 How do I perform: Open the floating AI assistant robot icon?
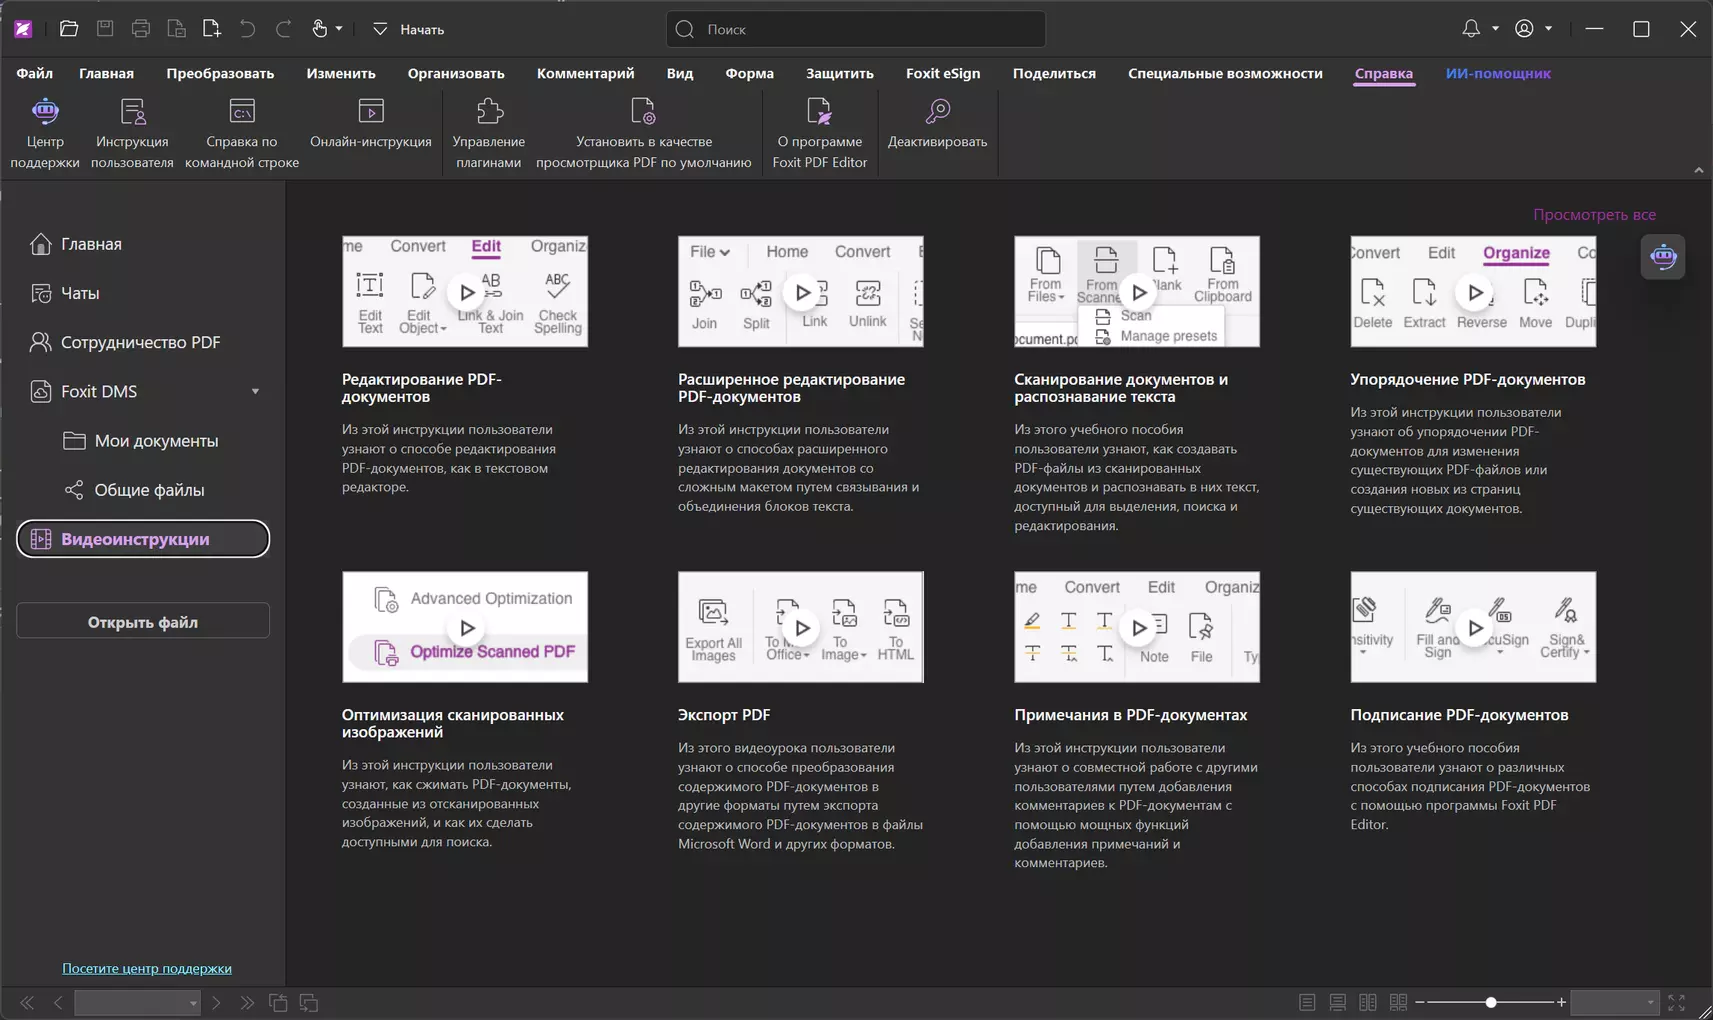(1663, 257)
